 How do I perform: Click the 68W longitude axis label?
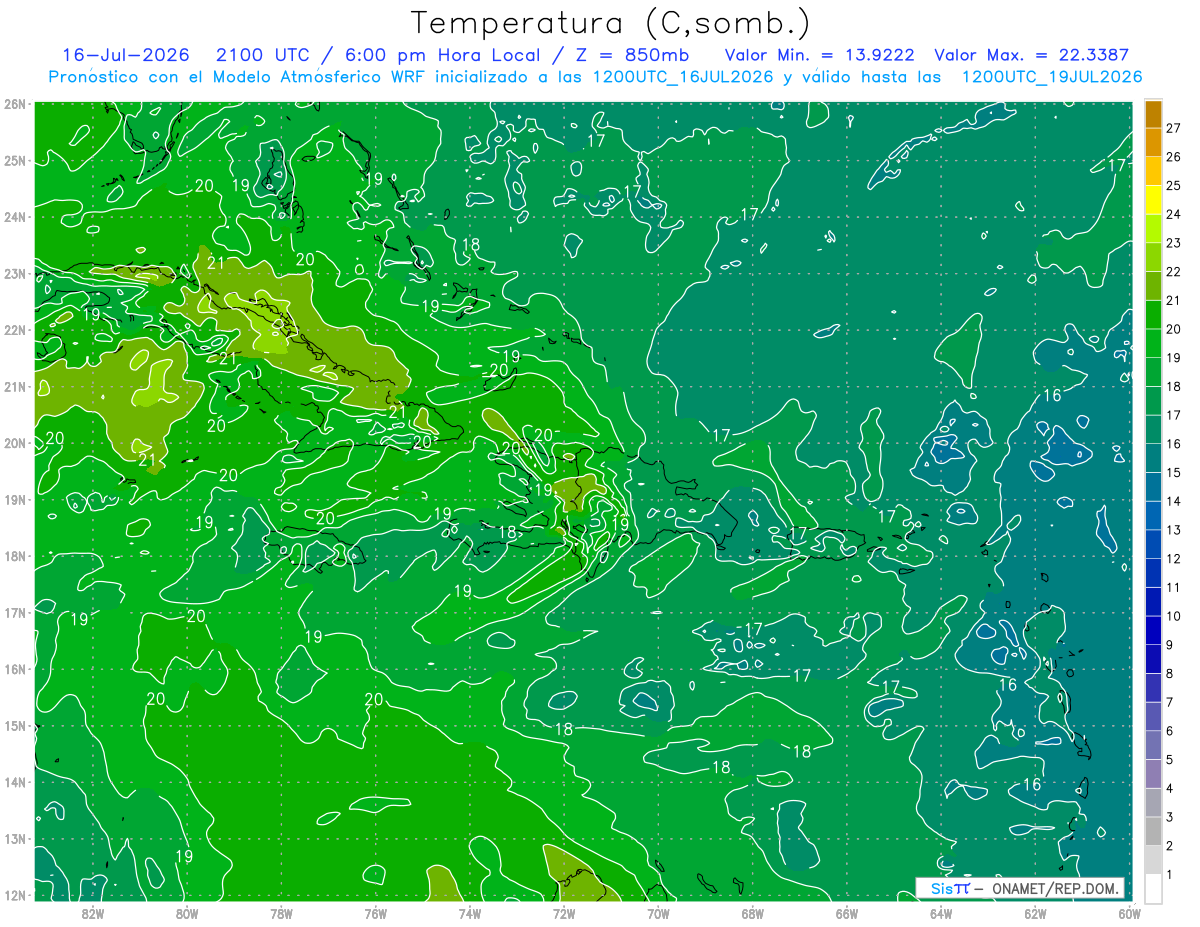[752, 913]
